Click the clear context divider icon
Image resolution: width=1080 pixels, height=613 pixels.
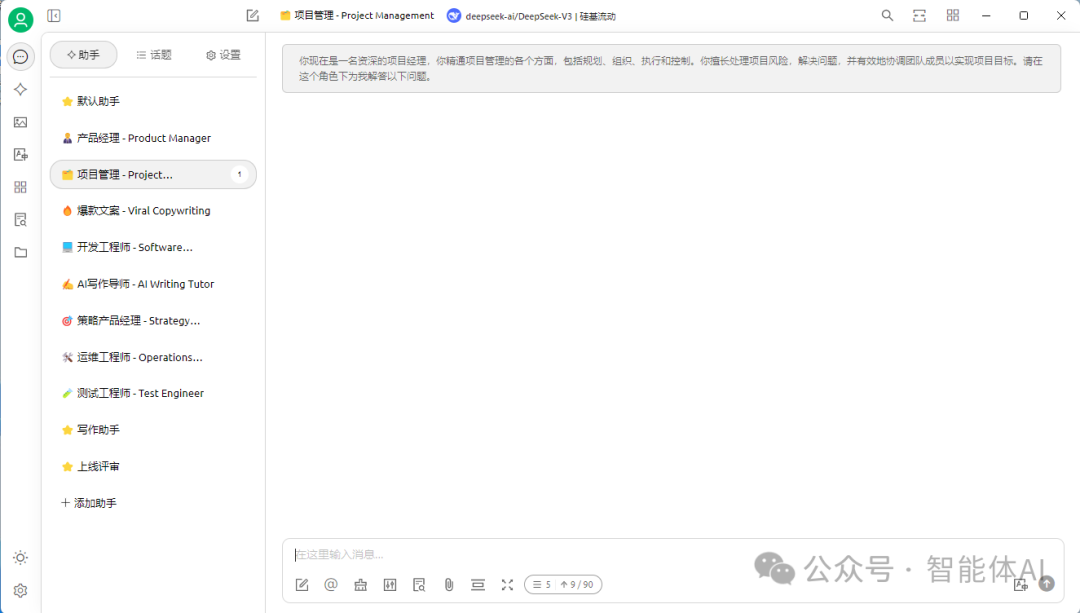point(478,585)
